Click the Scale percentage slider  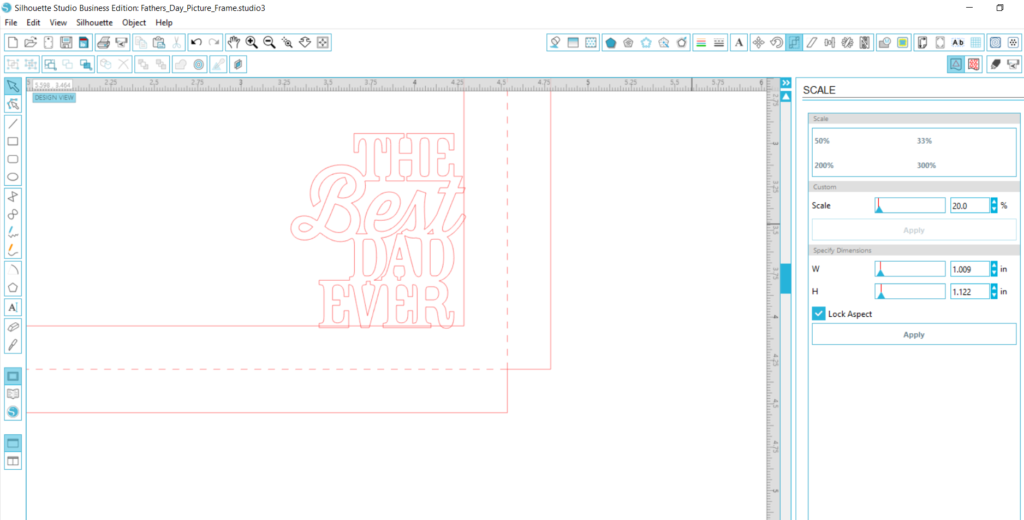click(x=908, y=205)
